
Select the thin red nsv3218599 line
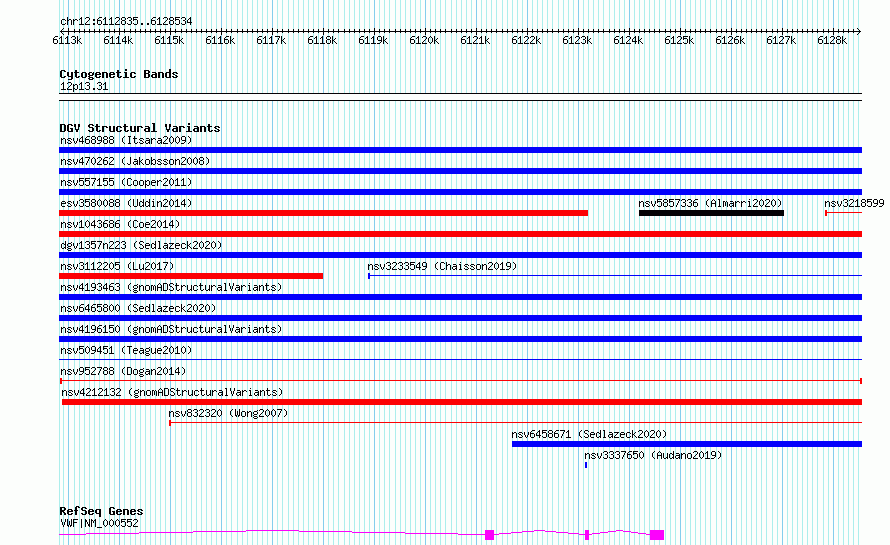click(843, 213)
